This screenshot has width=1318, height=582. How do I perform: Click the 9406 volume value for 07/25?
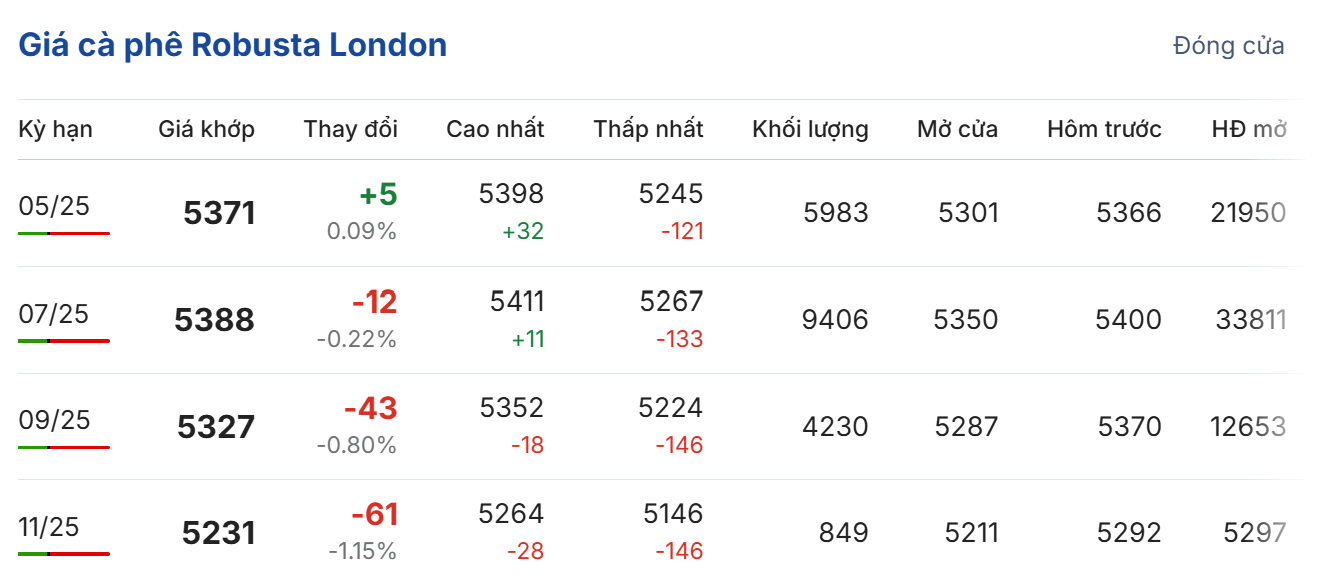click(835, 320)
